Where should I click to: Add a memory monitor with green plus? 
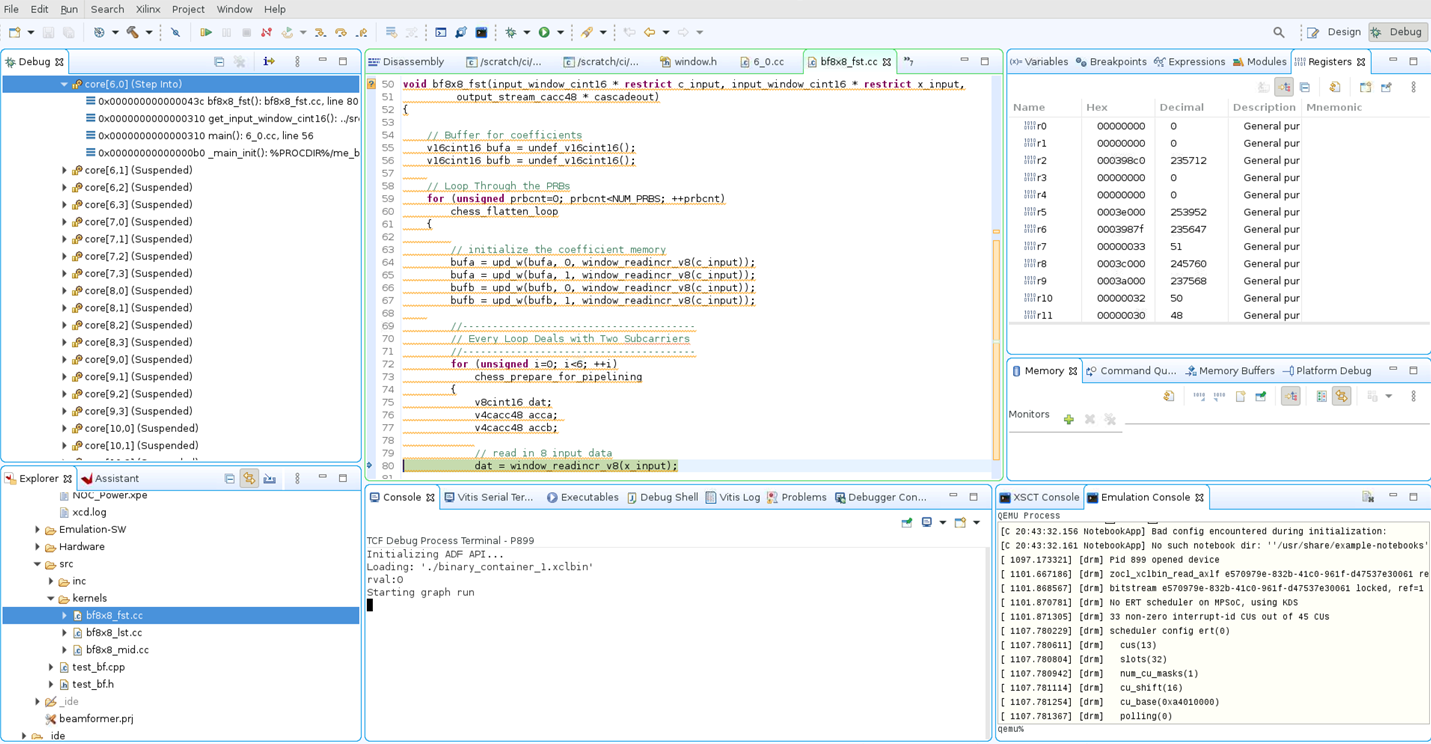click(x=1069, y=420)
